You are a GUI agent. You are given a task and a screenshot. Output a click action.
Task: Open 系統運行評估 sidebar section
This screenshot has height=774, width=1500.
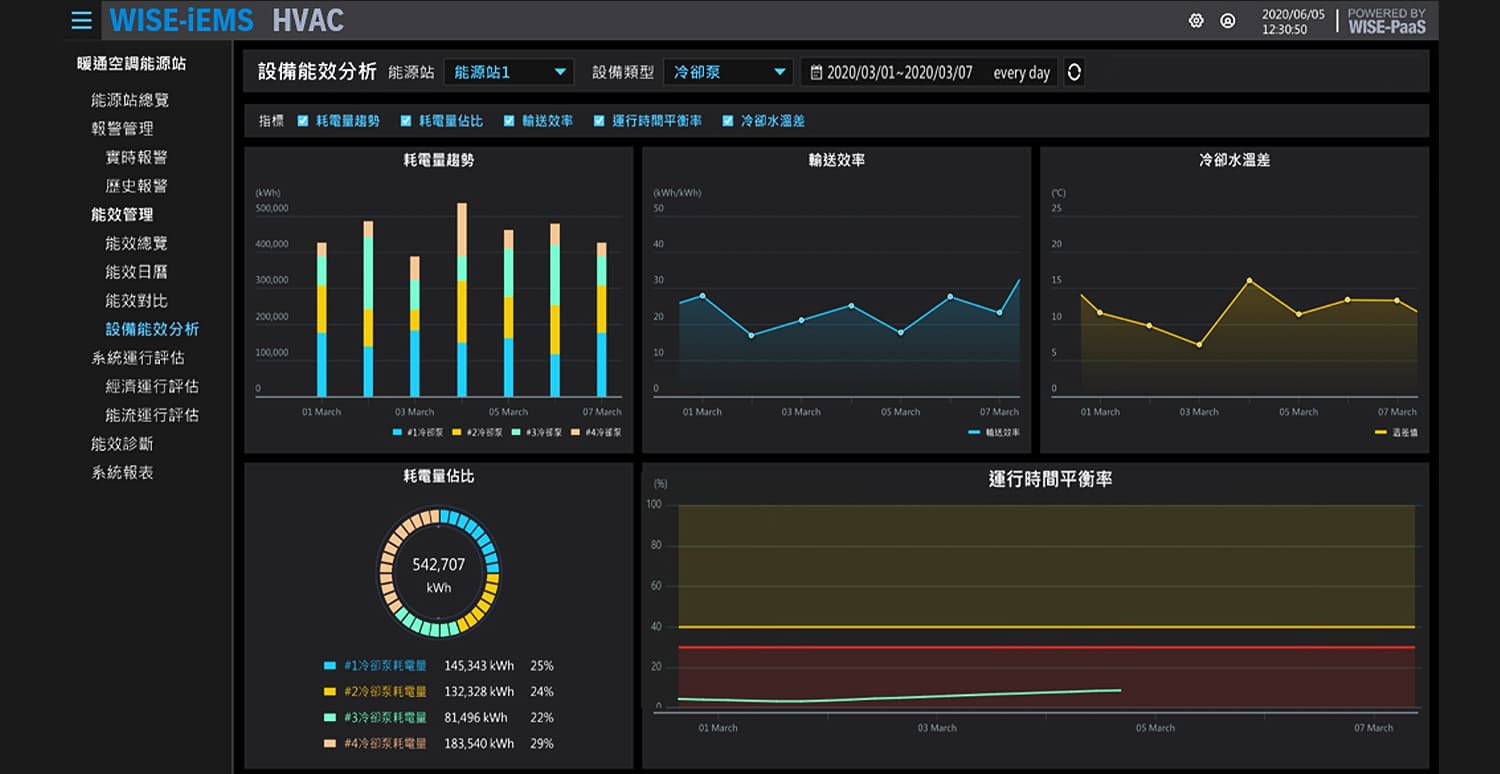(138, 357)
